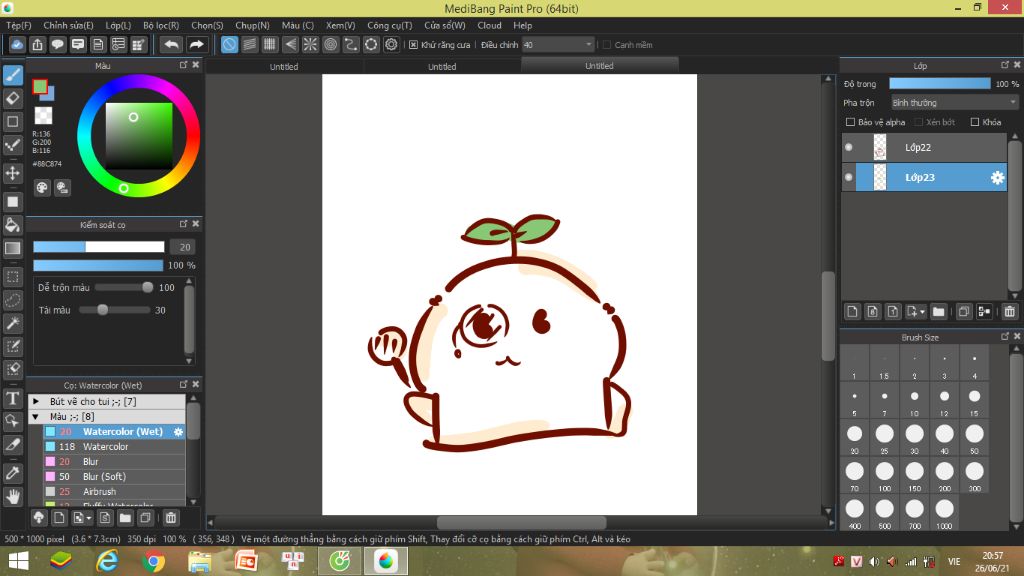Hide the Lớp22 layer
This screenshot has width=1024, height=576.
[x=849, y=147]
